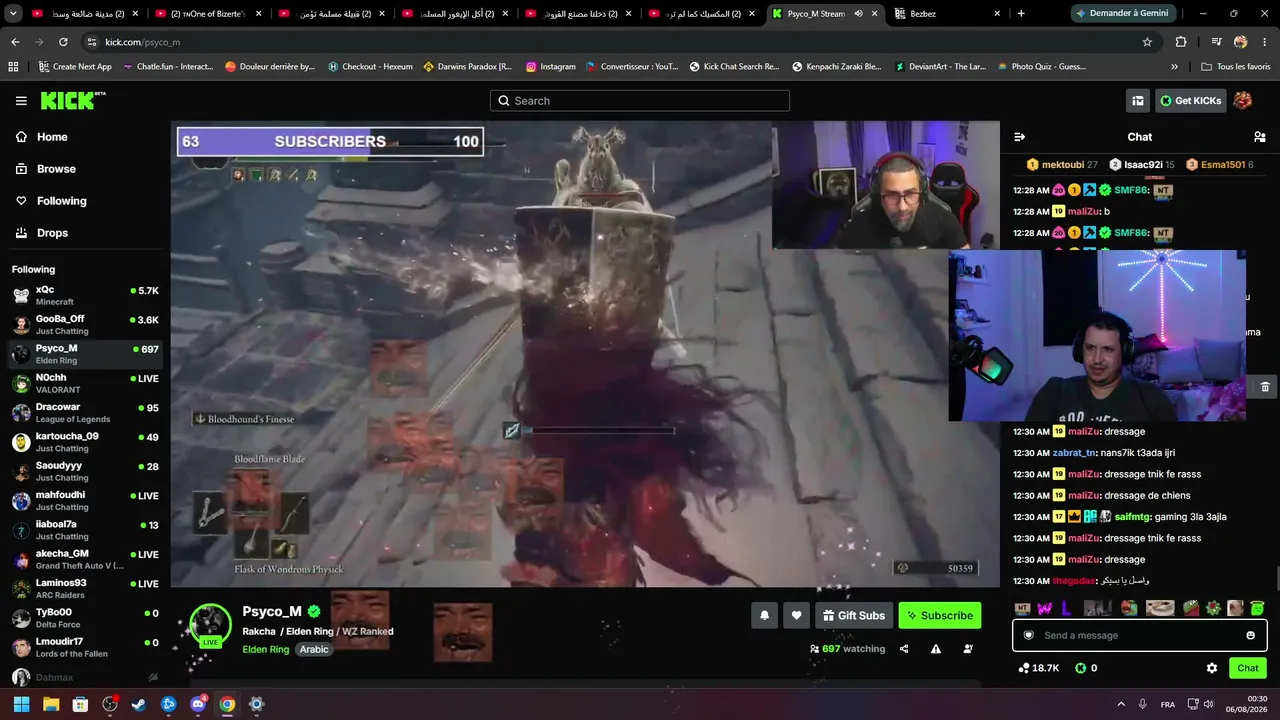
Task: Select N0chh channel in sidebar
Action: tap(85, 383)
